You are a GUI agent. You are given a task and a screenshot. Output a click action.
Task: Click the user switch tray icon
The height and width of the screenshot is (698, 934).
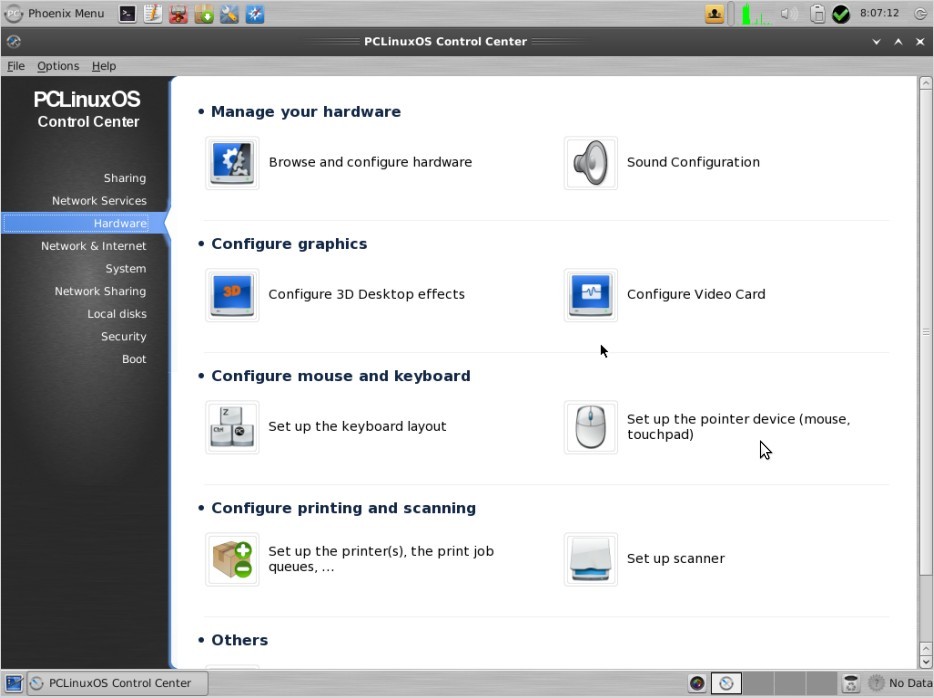click(714, 14)
